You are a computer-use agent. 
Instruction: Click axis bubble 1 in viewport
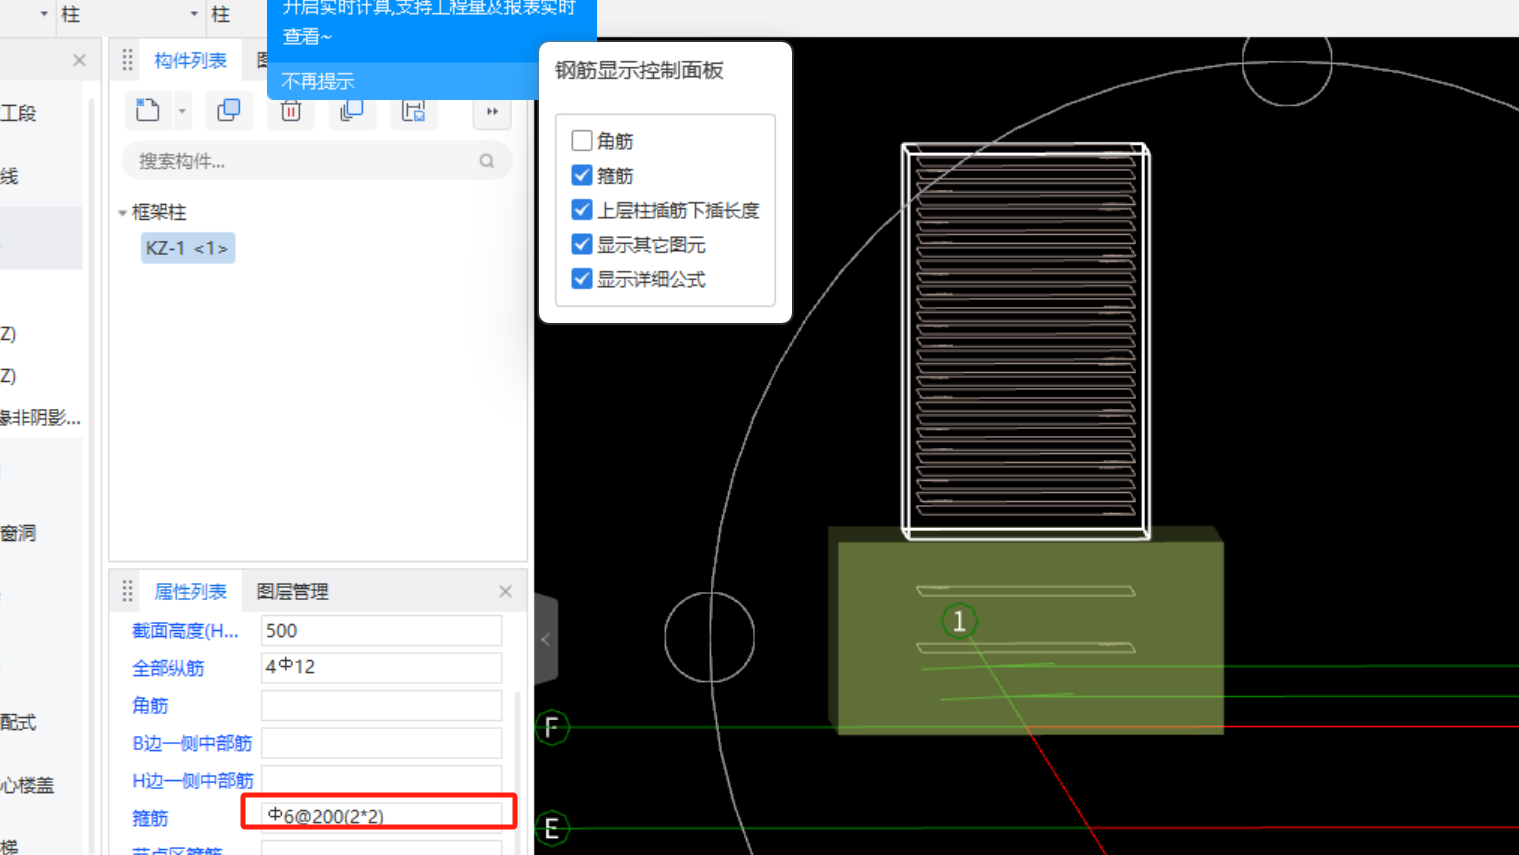(x=959, y=621)
